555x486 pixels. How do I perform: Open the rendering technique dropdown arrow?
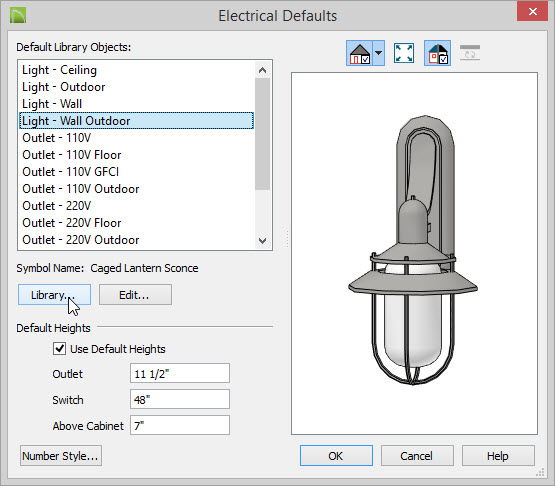378,53
